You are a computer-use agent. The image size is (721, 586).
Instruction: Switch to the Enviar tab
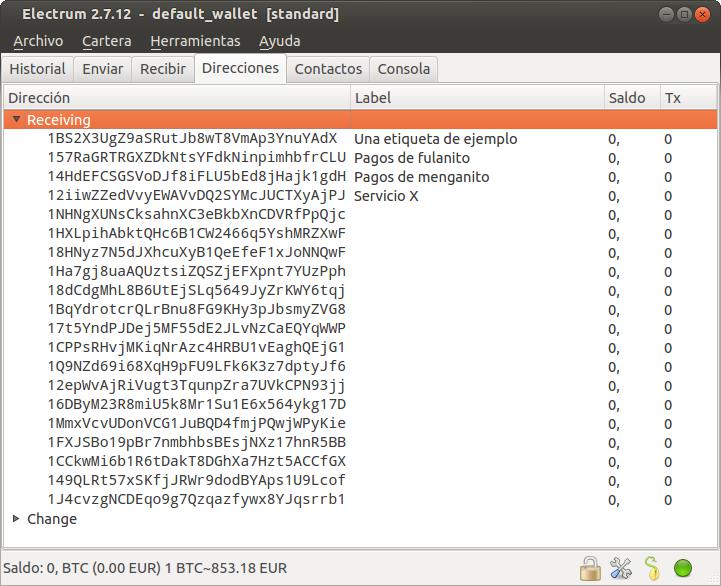pyautogui.click(x=102, y=69)
